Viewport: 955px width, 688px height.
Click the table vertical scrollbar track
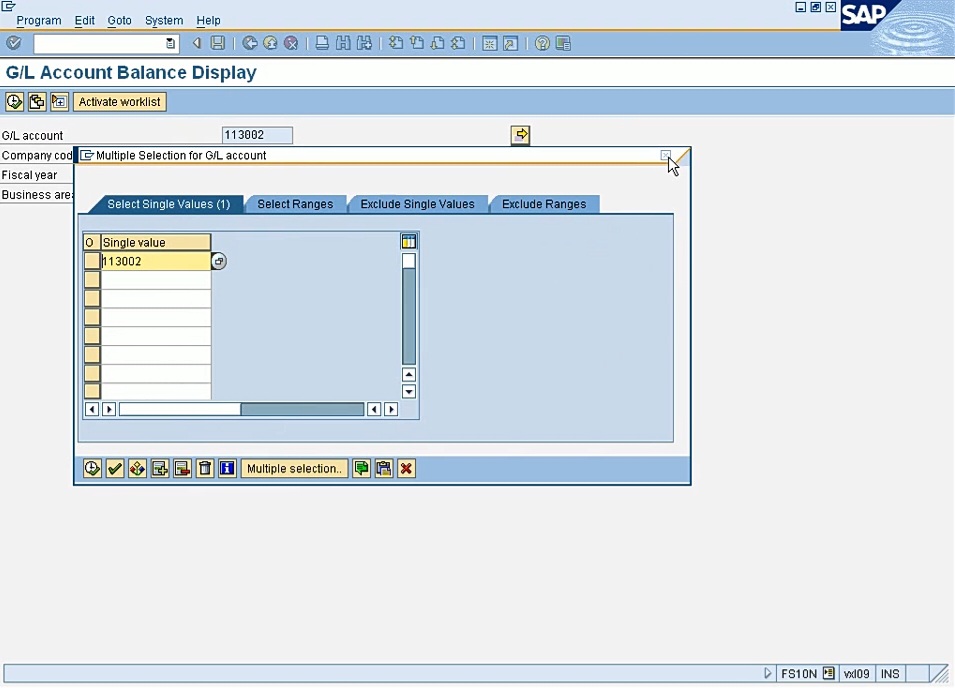point(409,309)
